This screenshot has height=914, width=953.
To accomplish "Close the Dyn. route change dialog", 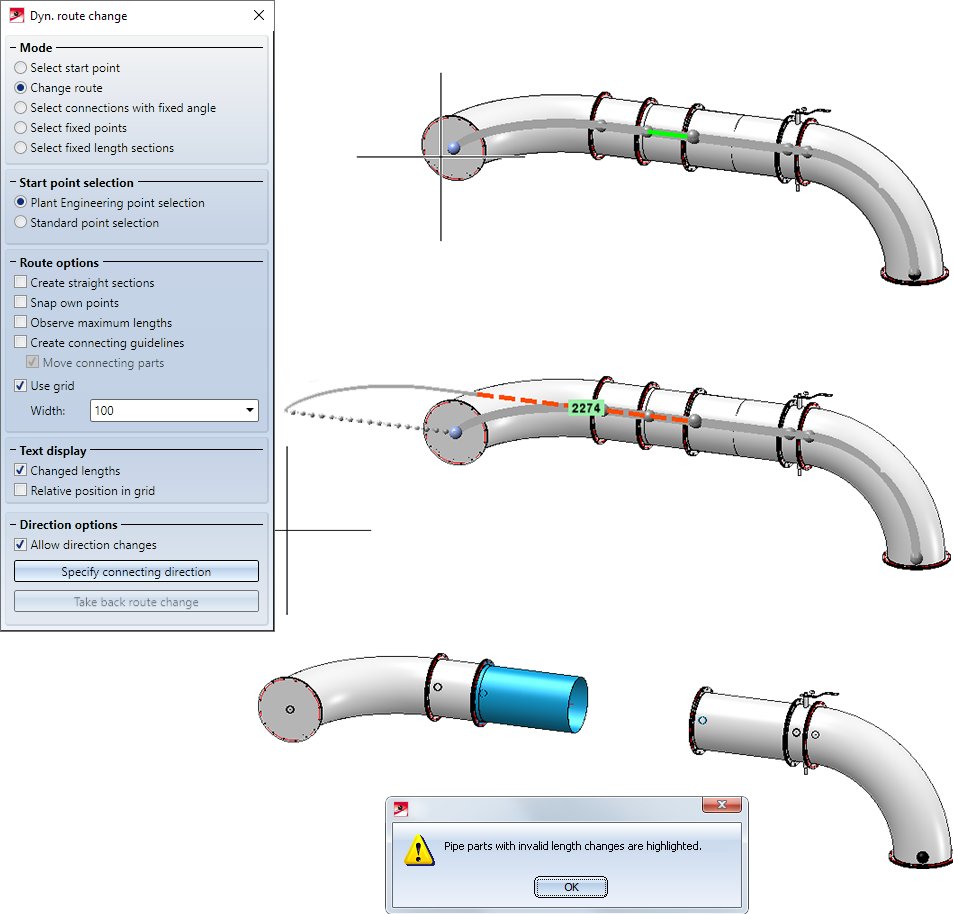I will point(259,15).
